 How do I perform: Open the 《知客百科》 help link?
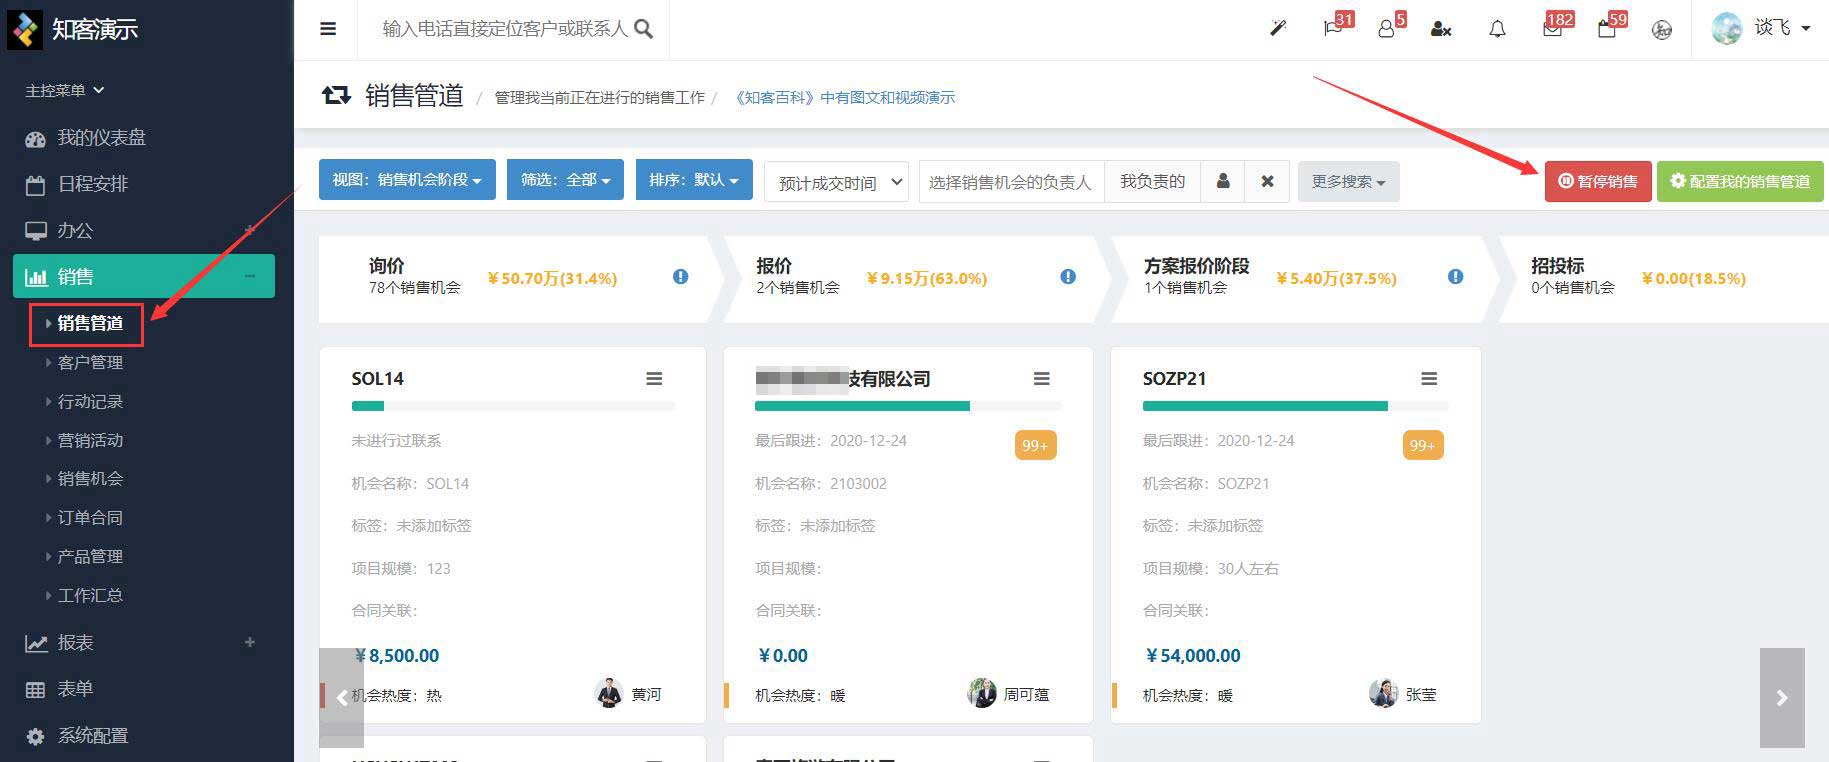(845, 98)
